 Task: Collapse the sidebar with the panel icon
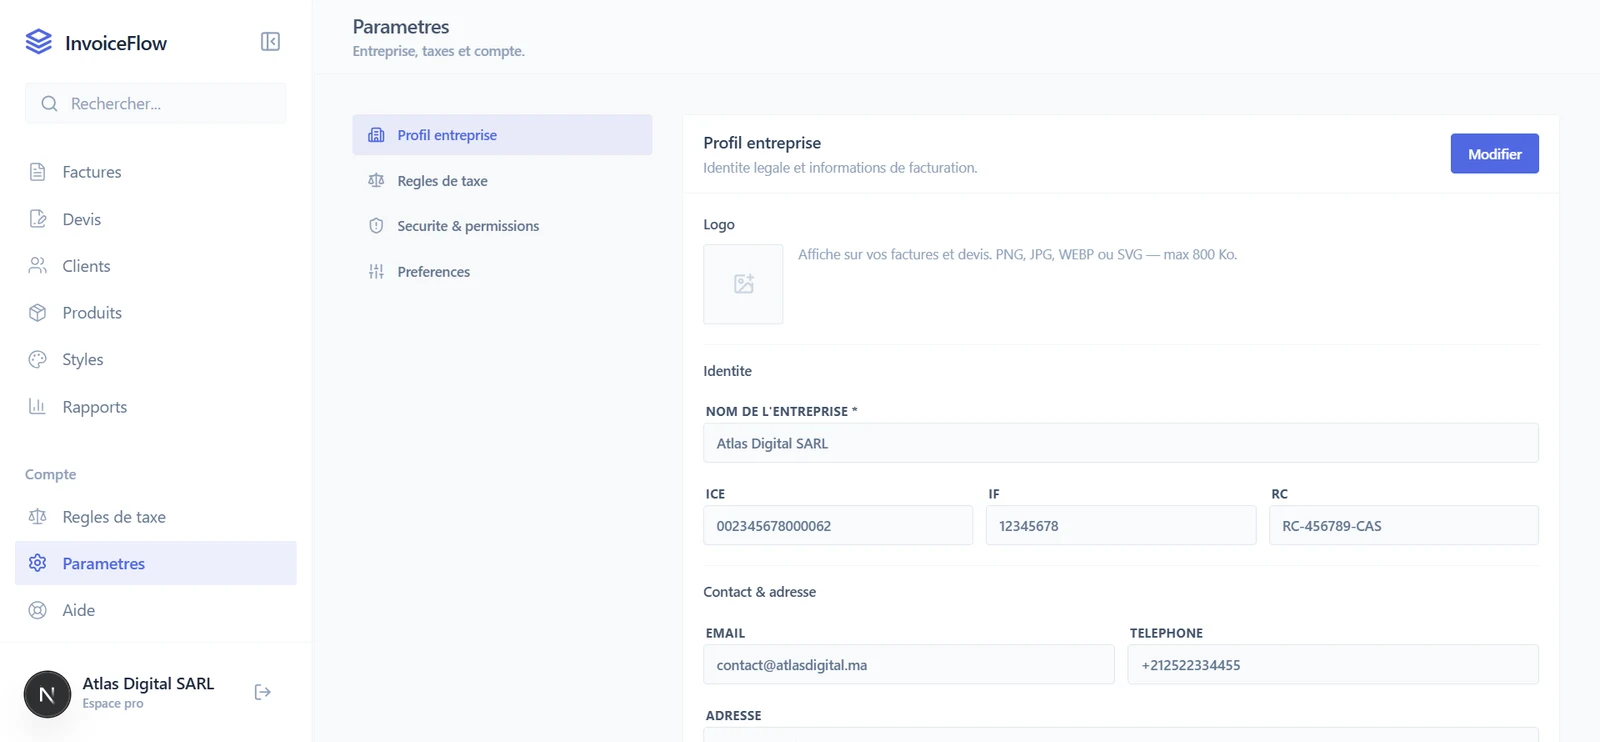[x=270, y=41]
